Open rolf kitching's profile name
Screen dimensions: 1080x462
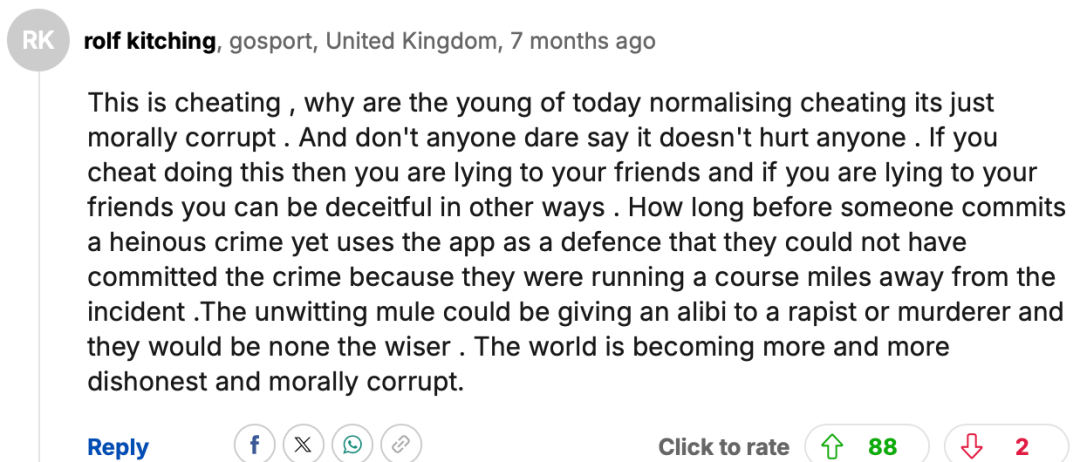coord(149,41)
